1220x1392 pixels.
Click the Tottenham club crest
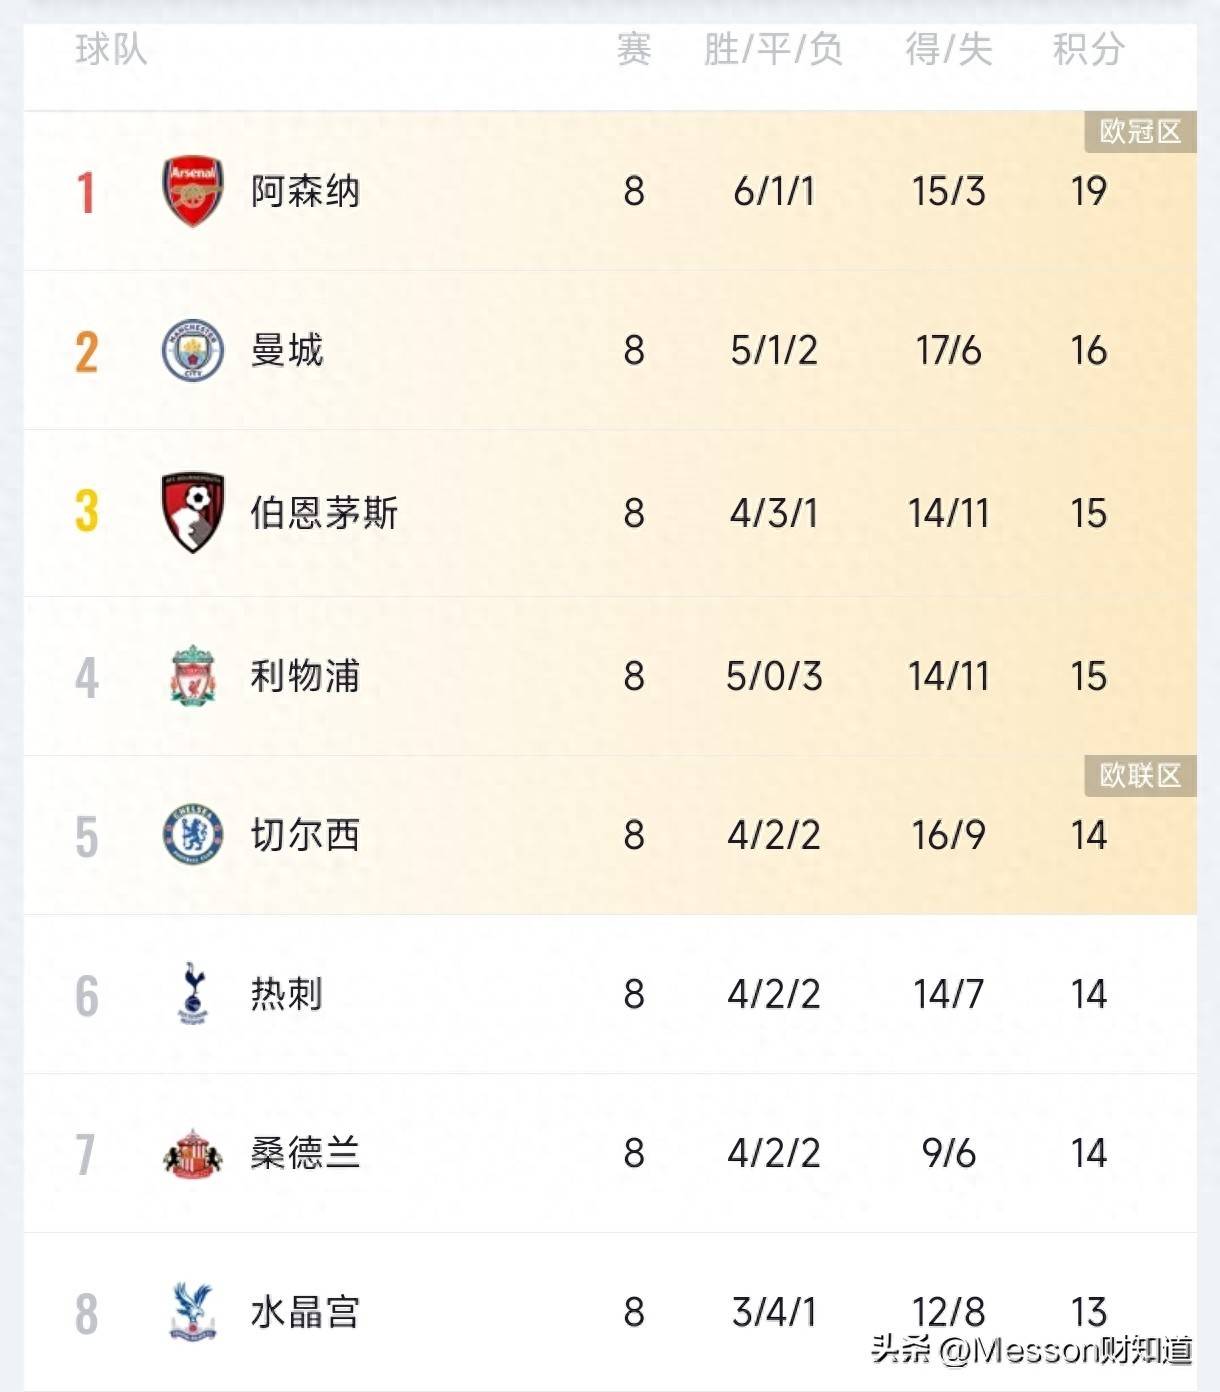tap(192, 994)
